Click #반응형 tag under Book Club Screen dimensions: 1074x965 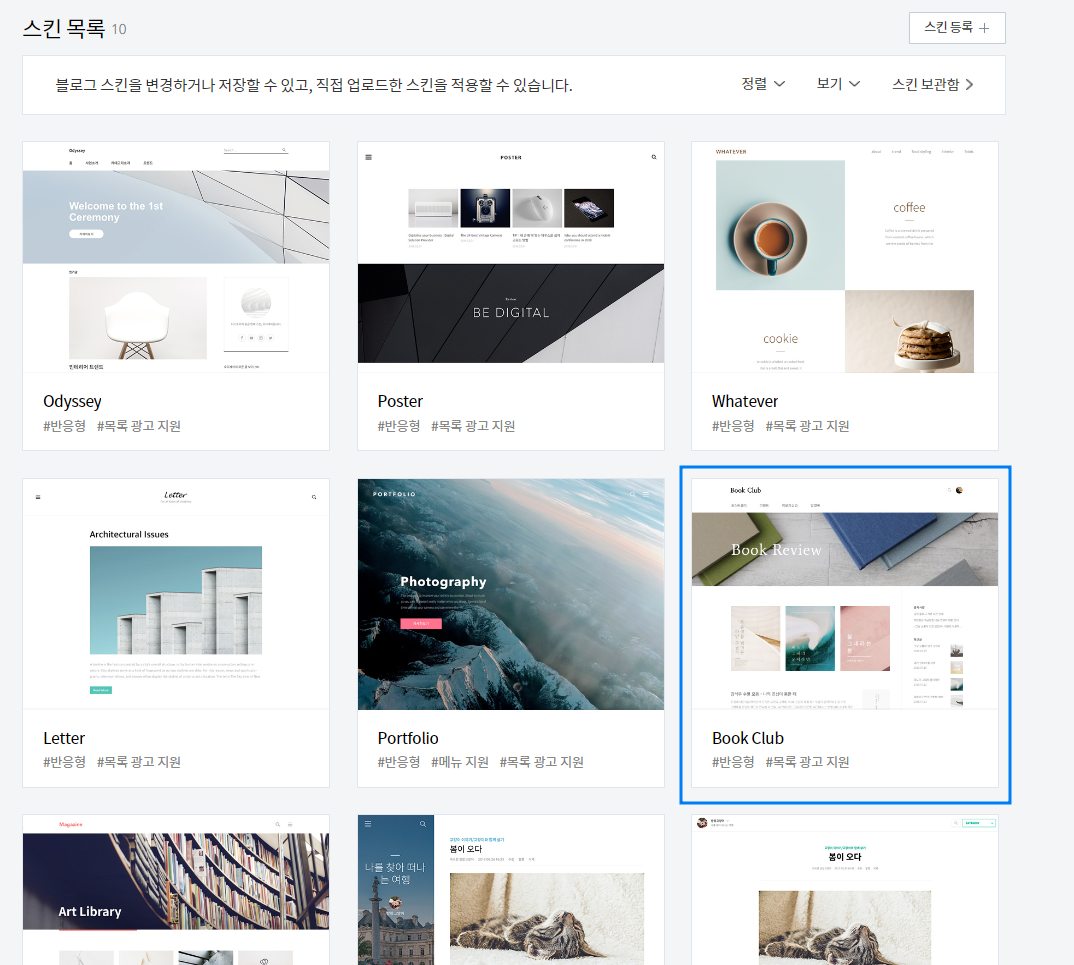tap(733, 762)
